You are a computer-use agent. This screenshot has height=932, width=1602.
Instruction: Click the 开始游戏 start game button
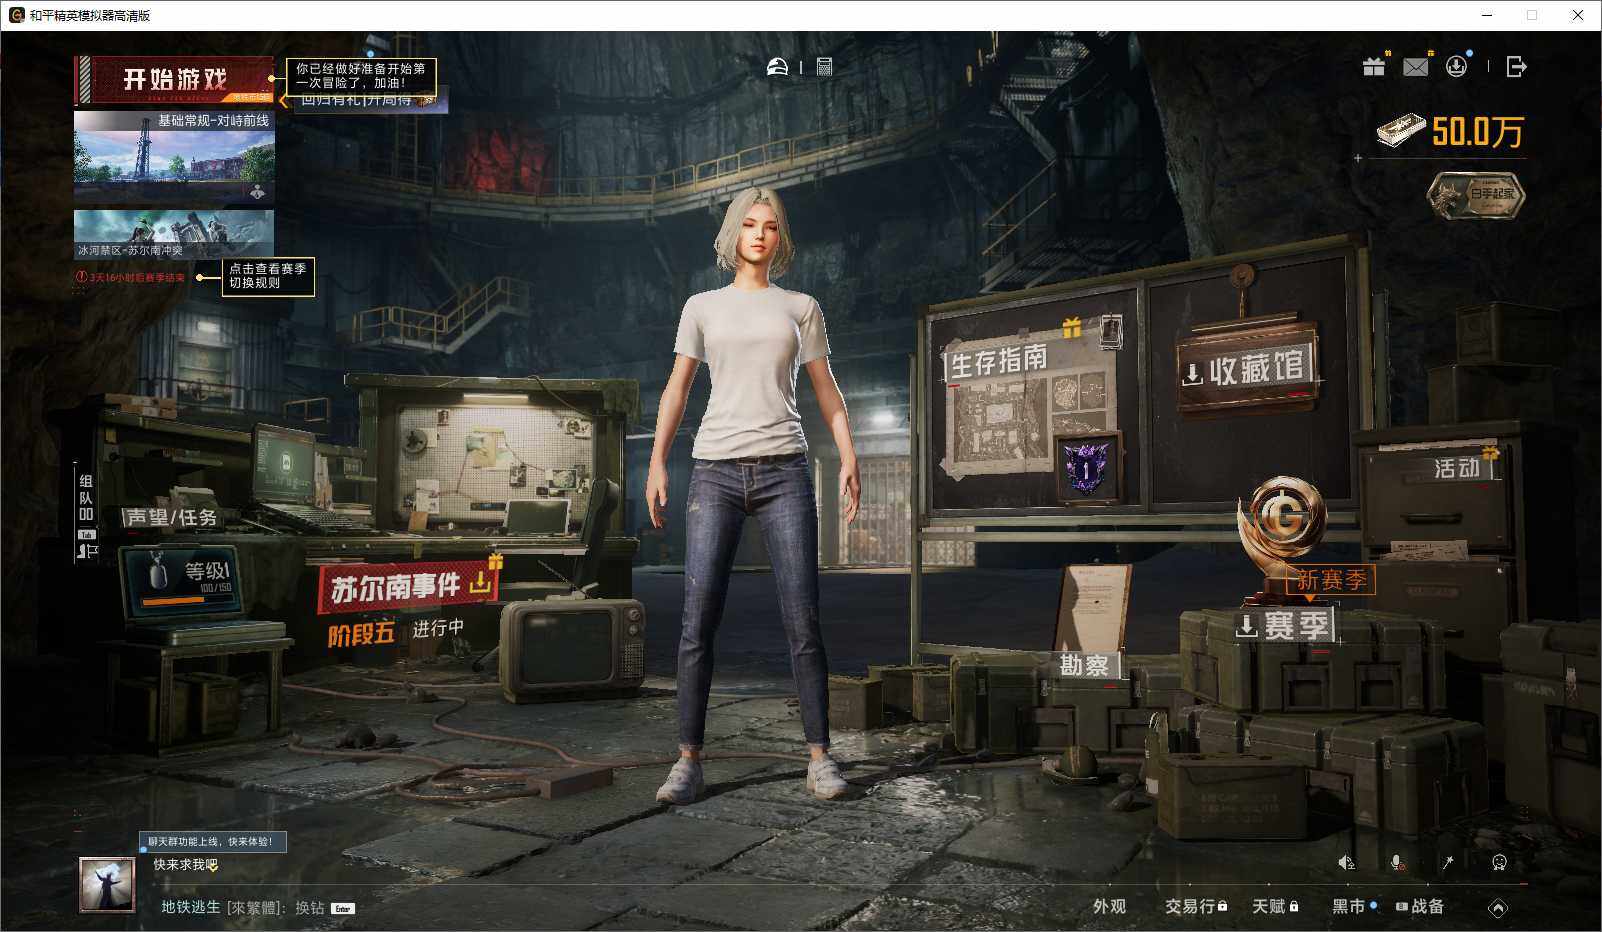[x=174, y=80]
